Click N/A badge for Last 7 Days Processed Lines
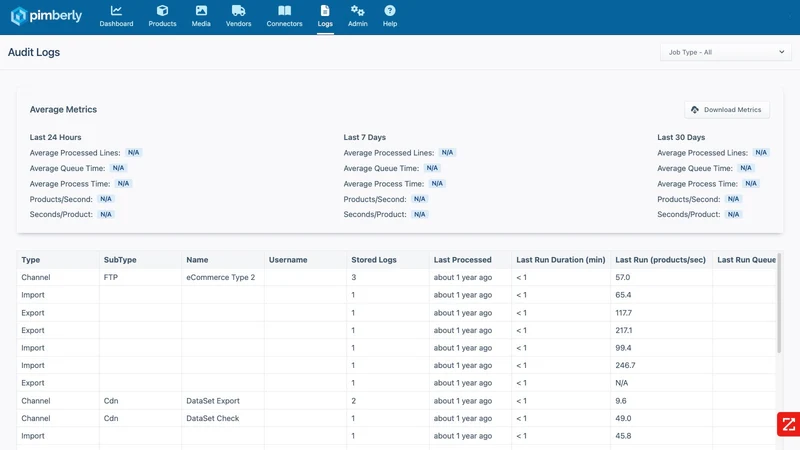This screenshot has height=450, width=800. (x=447, y=153)
